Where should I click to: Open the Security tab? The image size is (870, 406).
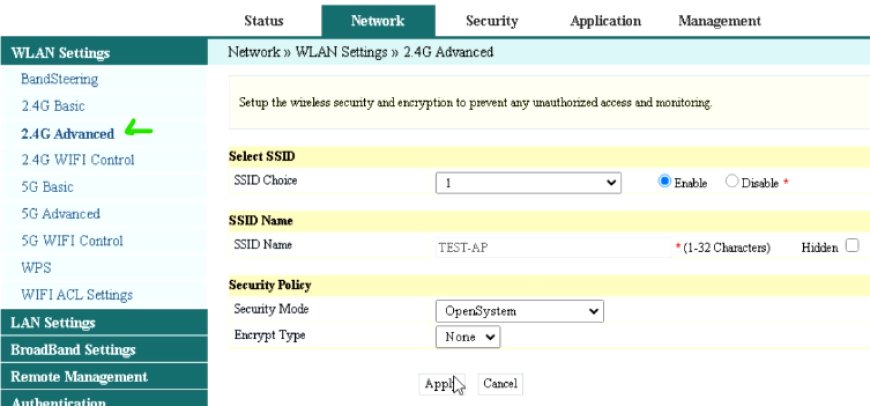[x=492, y=21]
